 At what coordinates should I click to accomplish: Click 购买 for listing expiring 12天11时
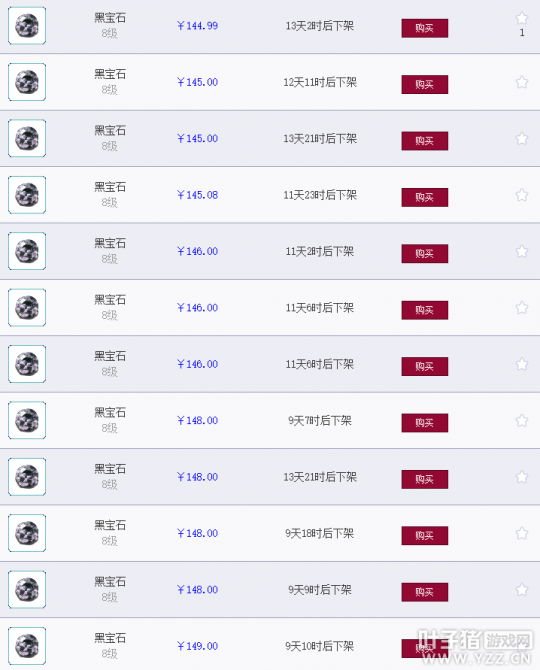click(425, 85)
